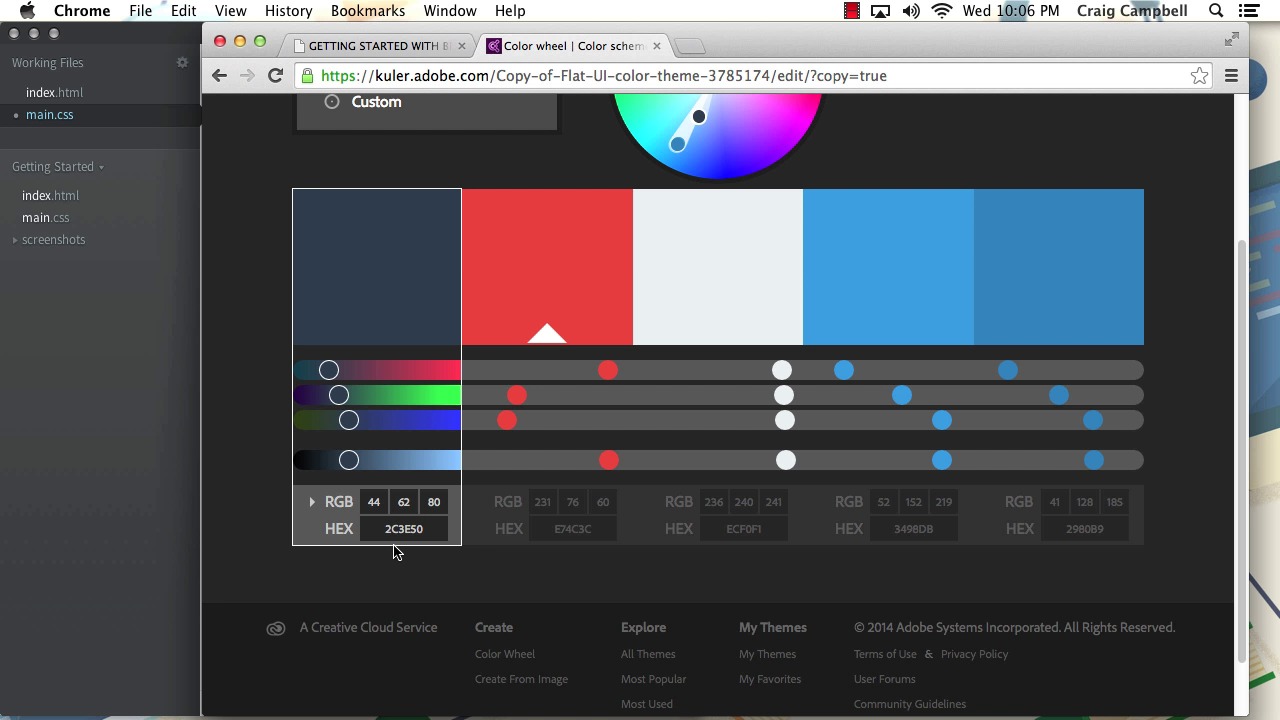
Task: Click the green slider handle of the first swatch
Action: click(x=339, y=396)
